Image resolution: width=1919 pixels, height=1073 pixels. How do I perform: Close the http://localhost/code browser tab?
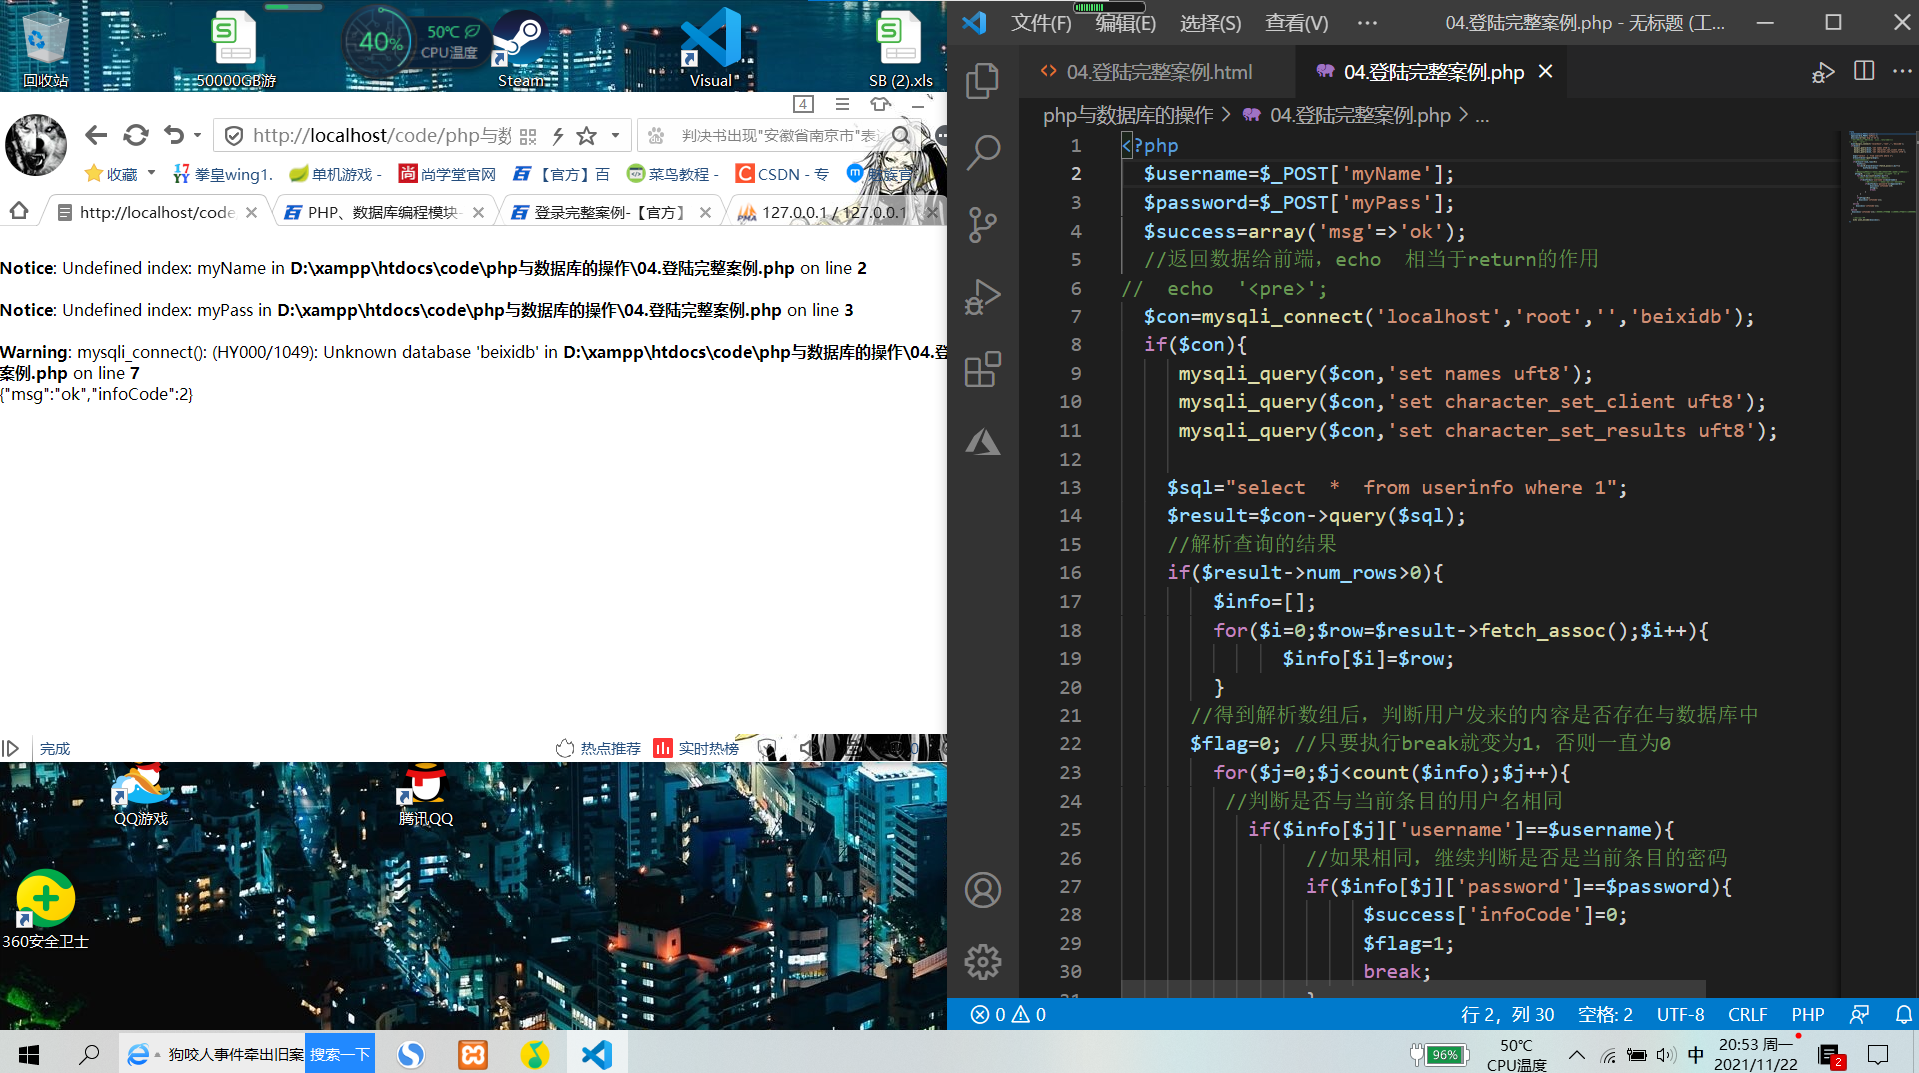tap(252, 212)
